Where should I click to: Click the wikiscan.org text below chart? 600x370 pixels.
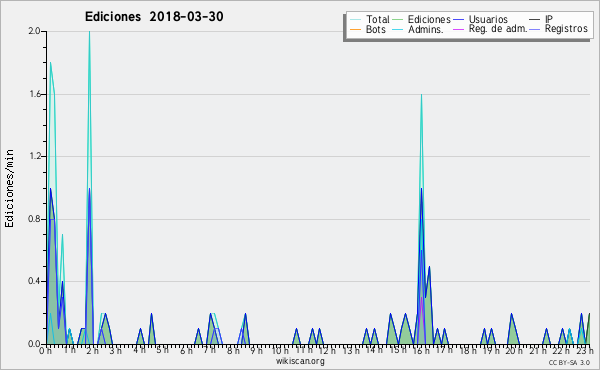coord(300,361)
